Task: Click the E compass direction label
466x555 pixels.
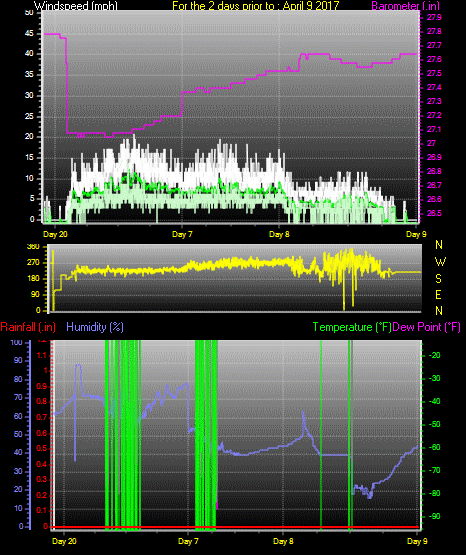Action: point(438,295)
